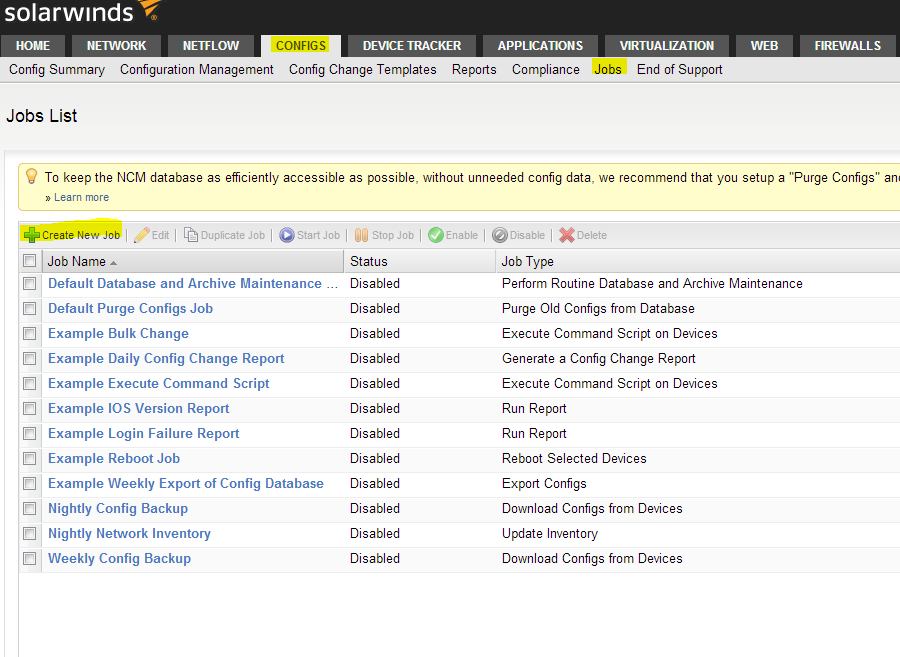Click the red X Delete icon
The height and width of the screenshot is (657, 900).
click(567, 235)
